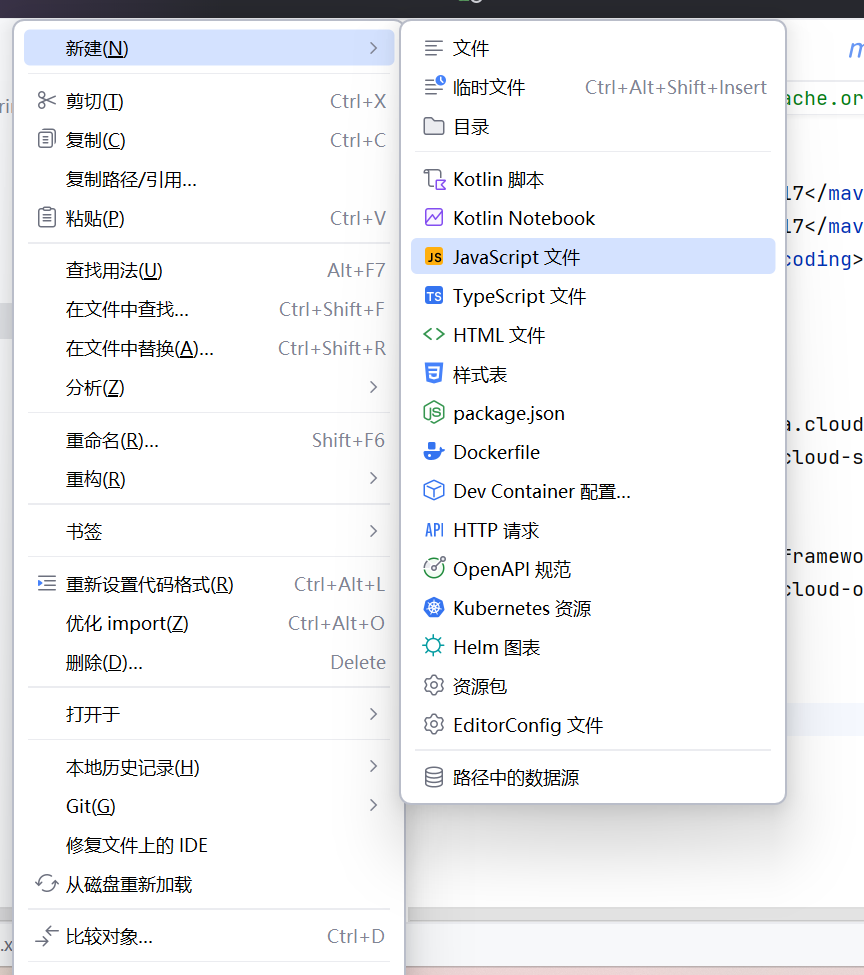
Task: Click the yellow JS file icon
Action: (x=434, y=257)
